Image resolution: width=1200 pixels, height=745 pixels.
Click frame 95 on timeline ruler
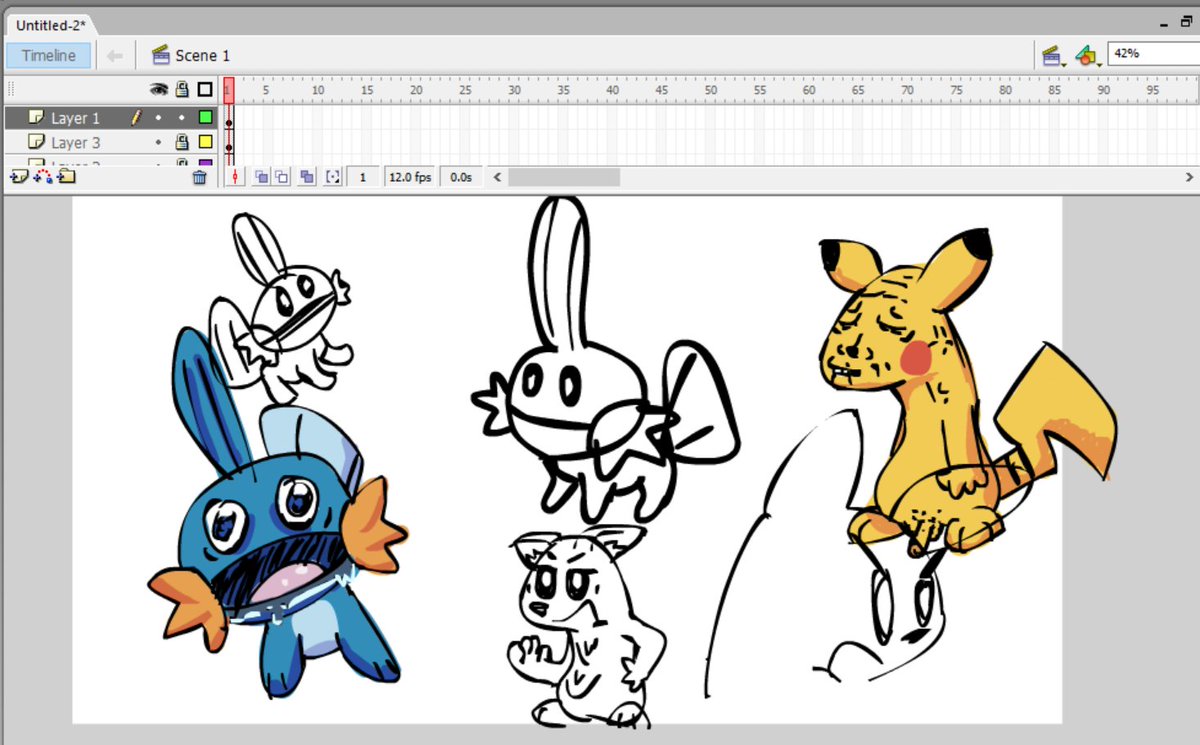1153,90
